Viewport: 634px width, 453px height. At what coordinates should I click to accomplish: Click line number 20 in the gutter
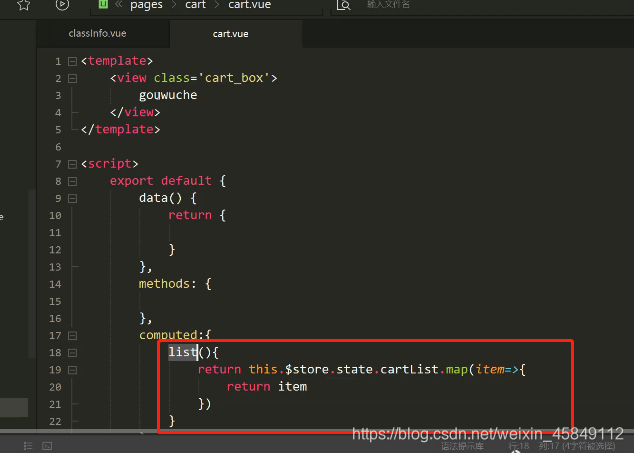[55, 387]
